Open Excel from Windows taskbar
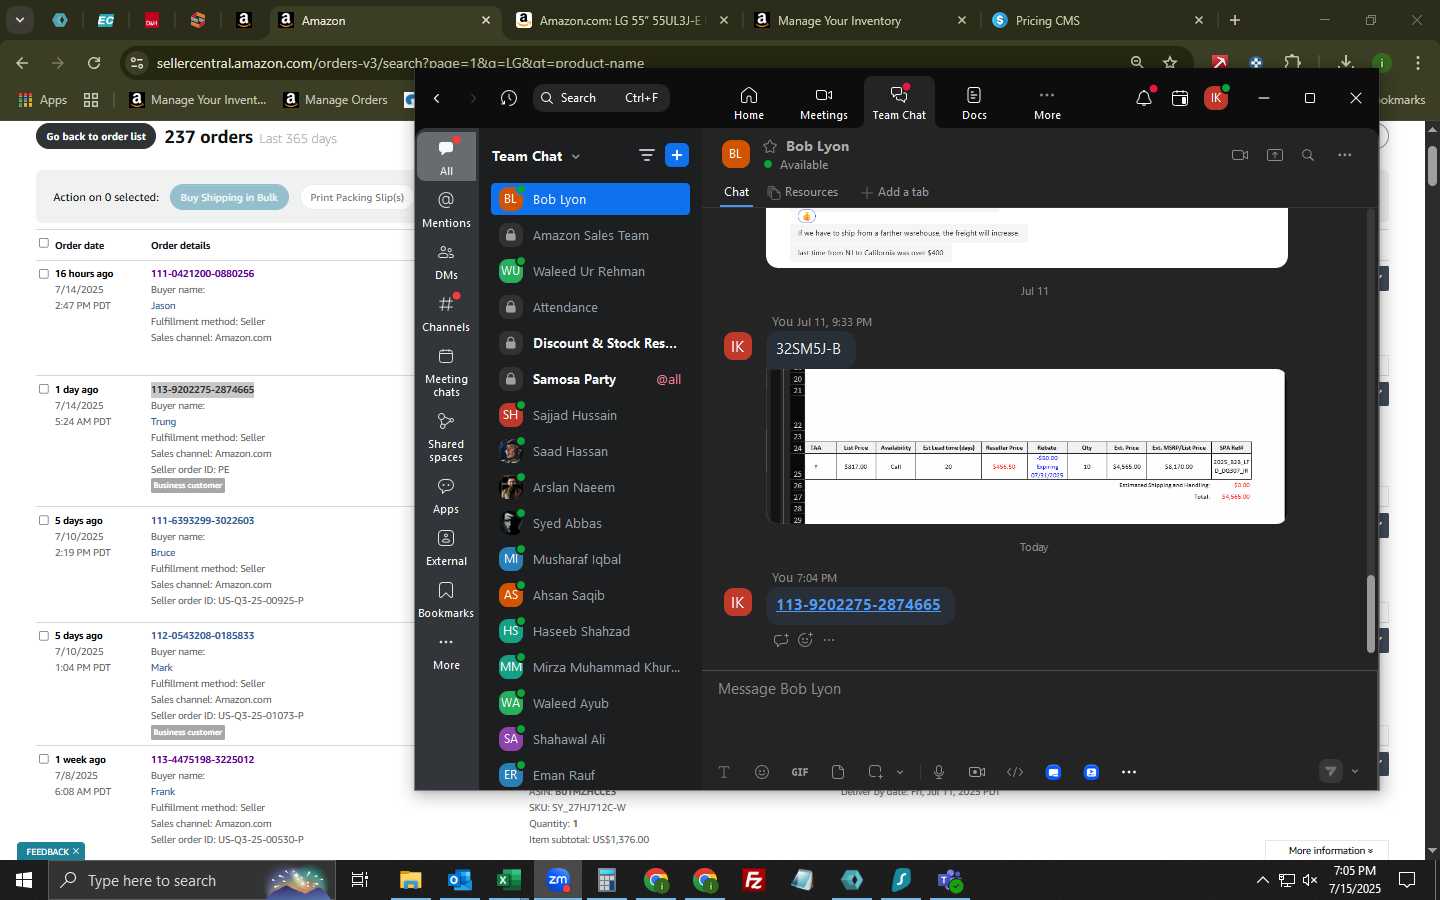 coord(508,880)
